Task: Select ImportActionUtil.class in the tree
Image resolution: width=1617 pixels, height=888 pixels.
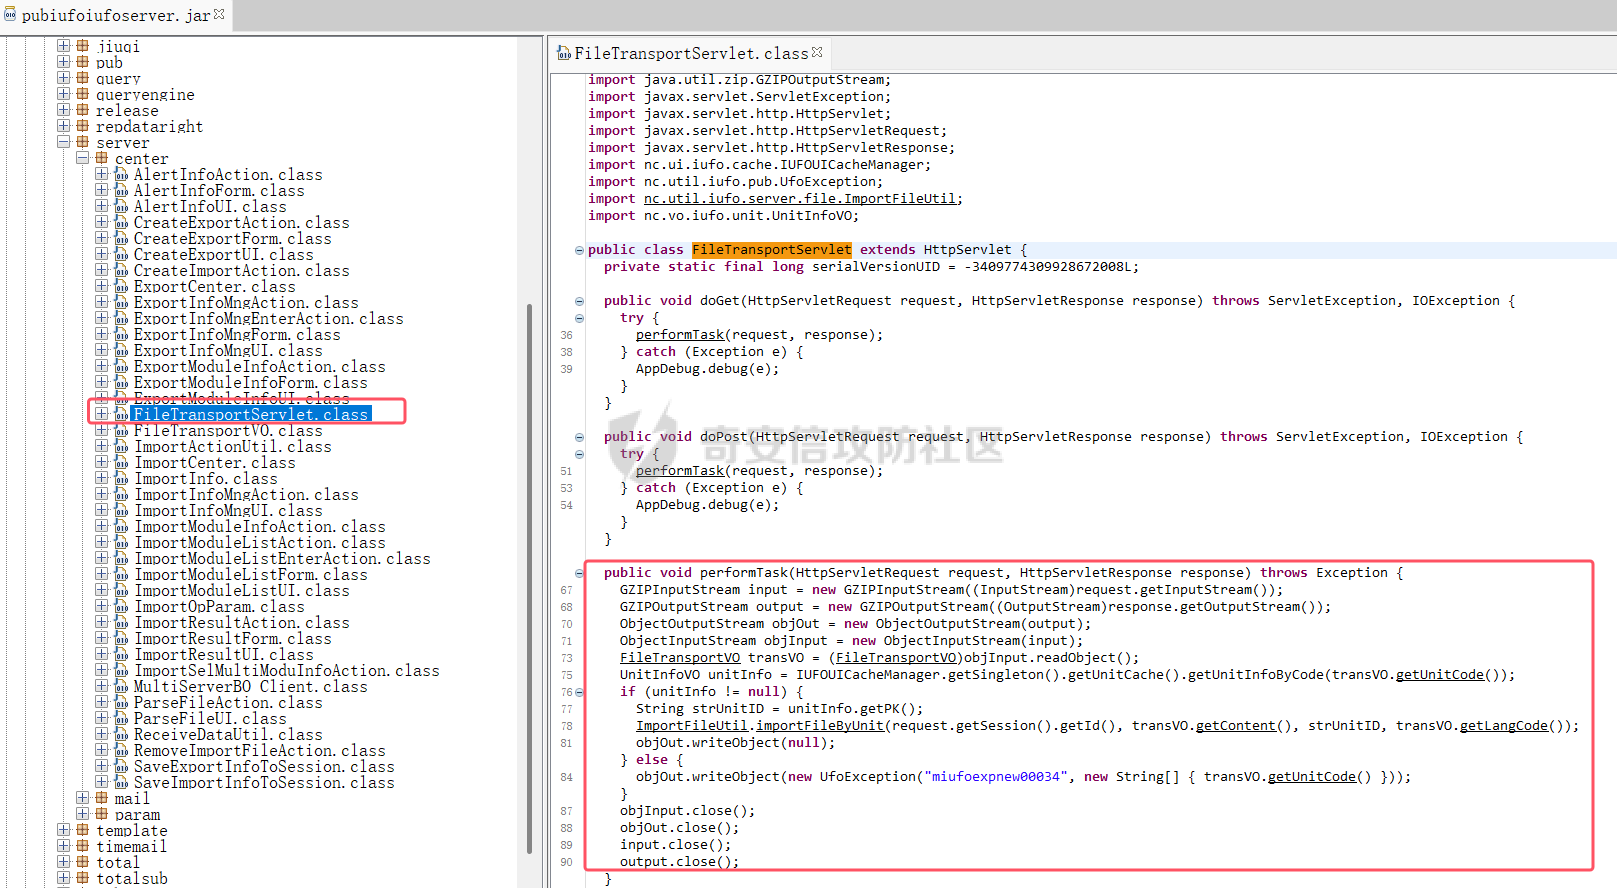Action: click(x=232, y=447)
